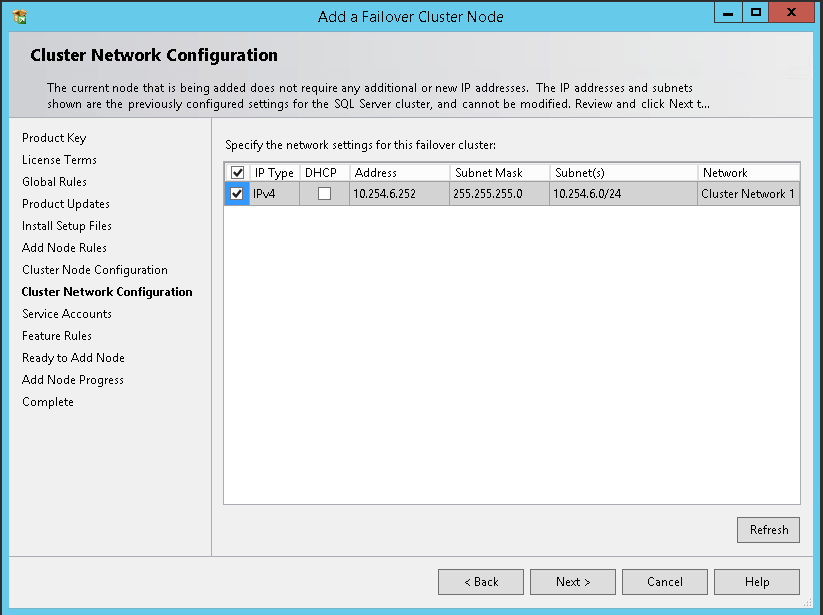Viewport: 823px width, 615px height.
Task: Click the Network column header
Action: [749, 173]
